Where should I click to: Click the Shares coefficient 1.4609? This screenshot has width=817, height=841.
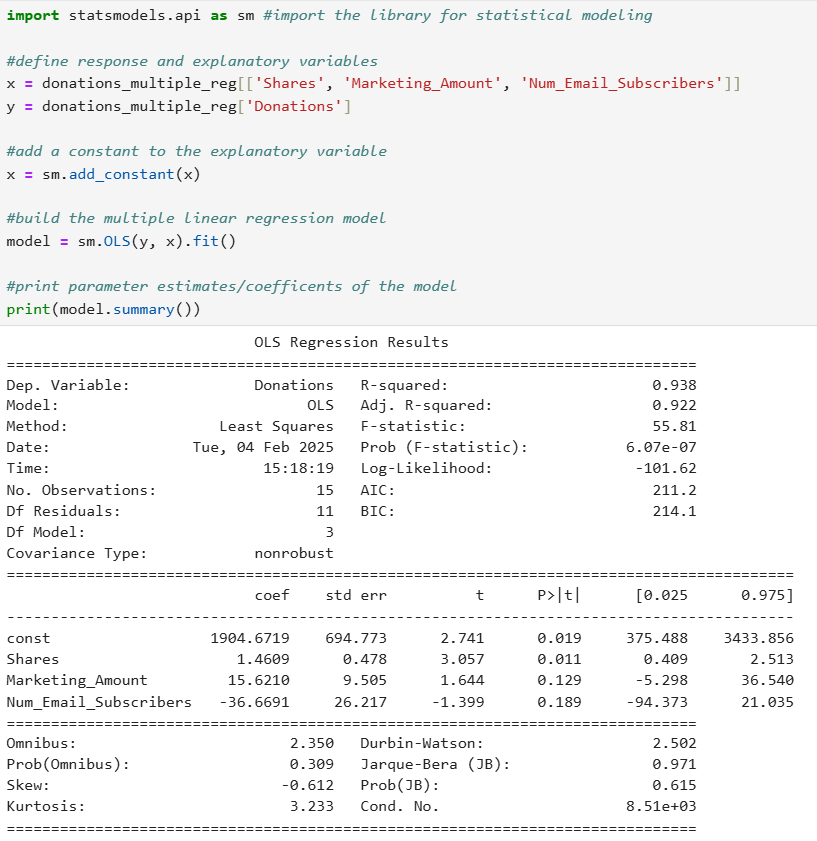[263, 659]
